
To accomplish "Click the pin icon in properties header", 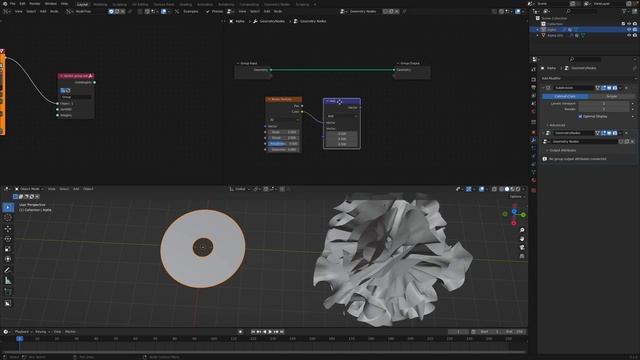I will [635, 68].
